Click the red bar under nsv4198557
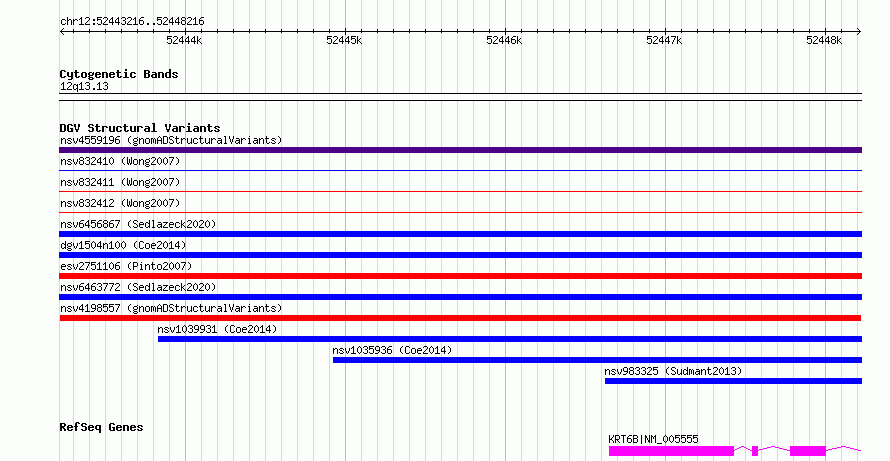 [x=460, y=318]
